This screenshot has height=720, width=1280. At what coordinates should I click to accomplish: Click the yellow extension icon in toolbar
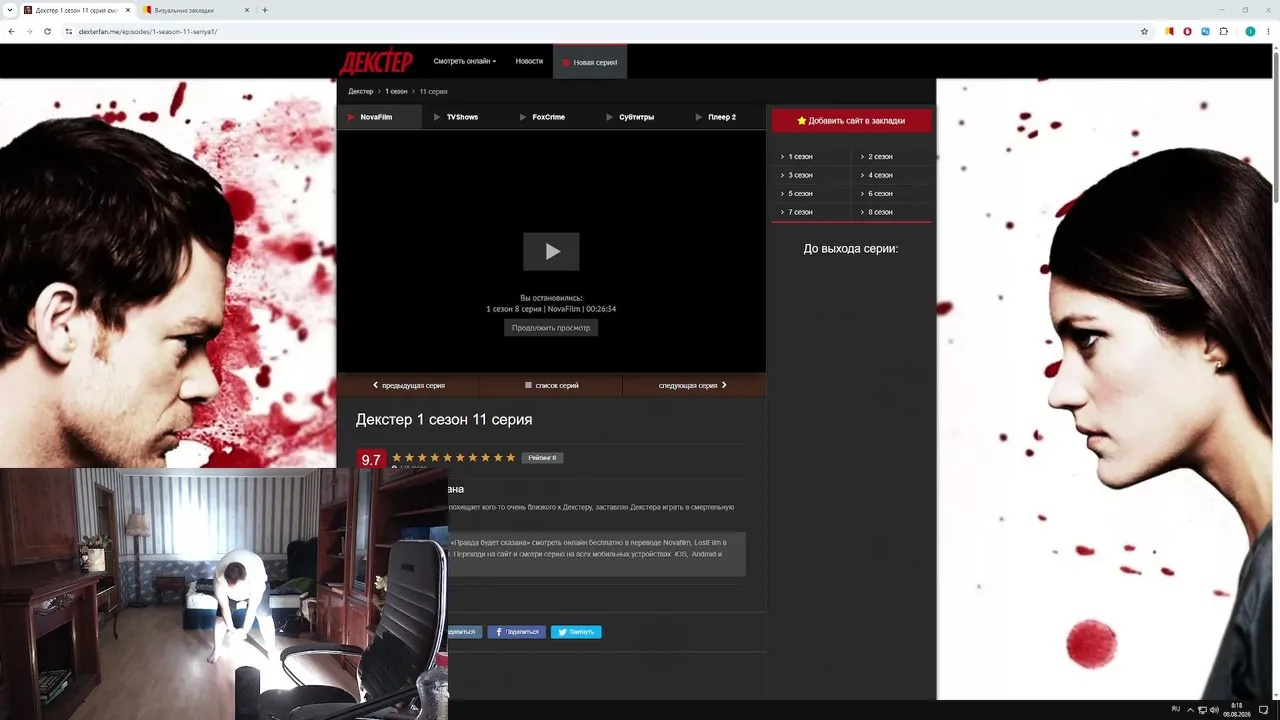1169,31
